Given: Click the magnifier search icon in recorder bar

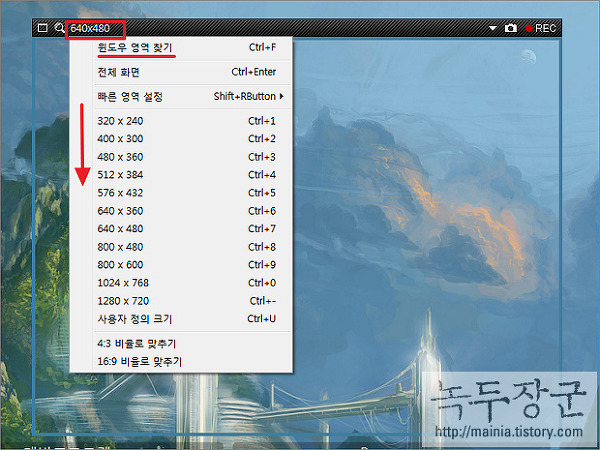Looking at the screenshot, I should point(59,28).
